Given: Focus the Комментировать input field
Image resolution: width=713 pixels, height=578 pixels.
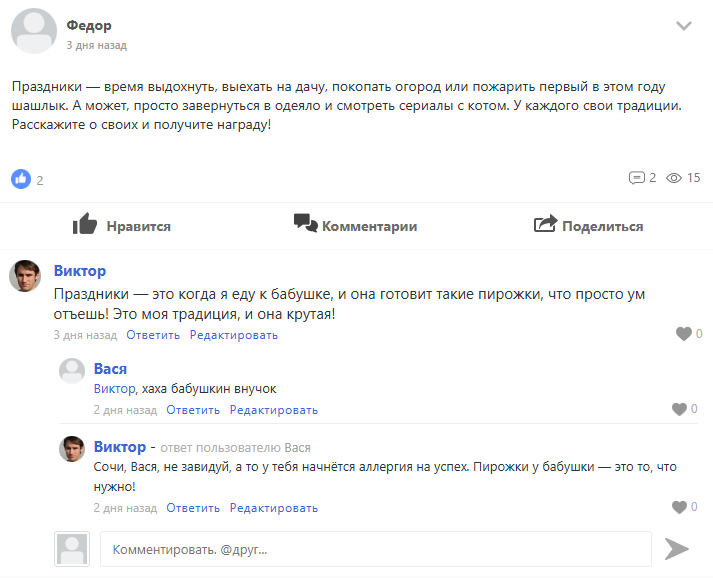Looking at the screenshot, I should (376, 549).
